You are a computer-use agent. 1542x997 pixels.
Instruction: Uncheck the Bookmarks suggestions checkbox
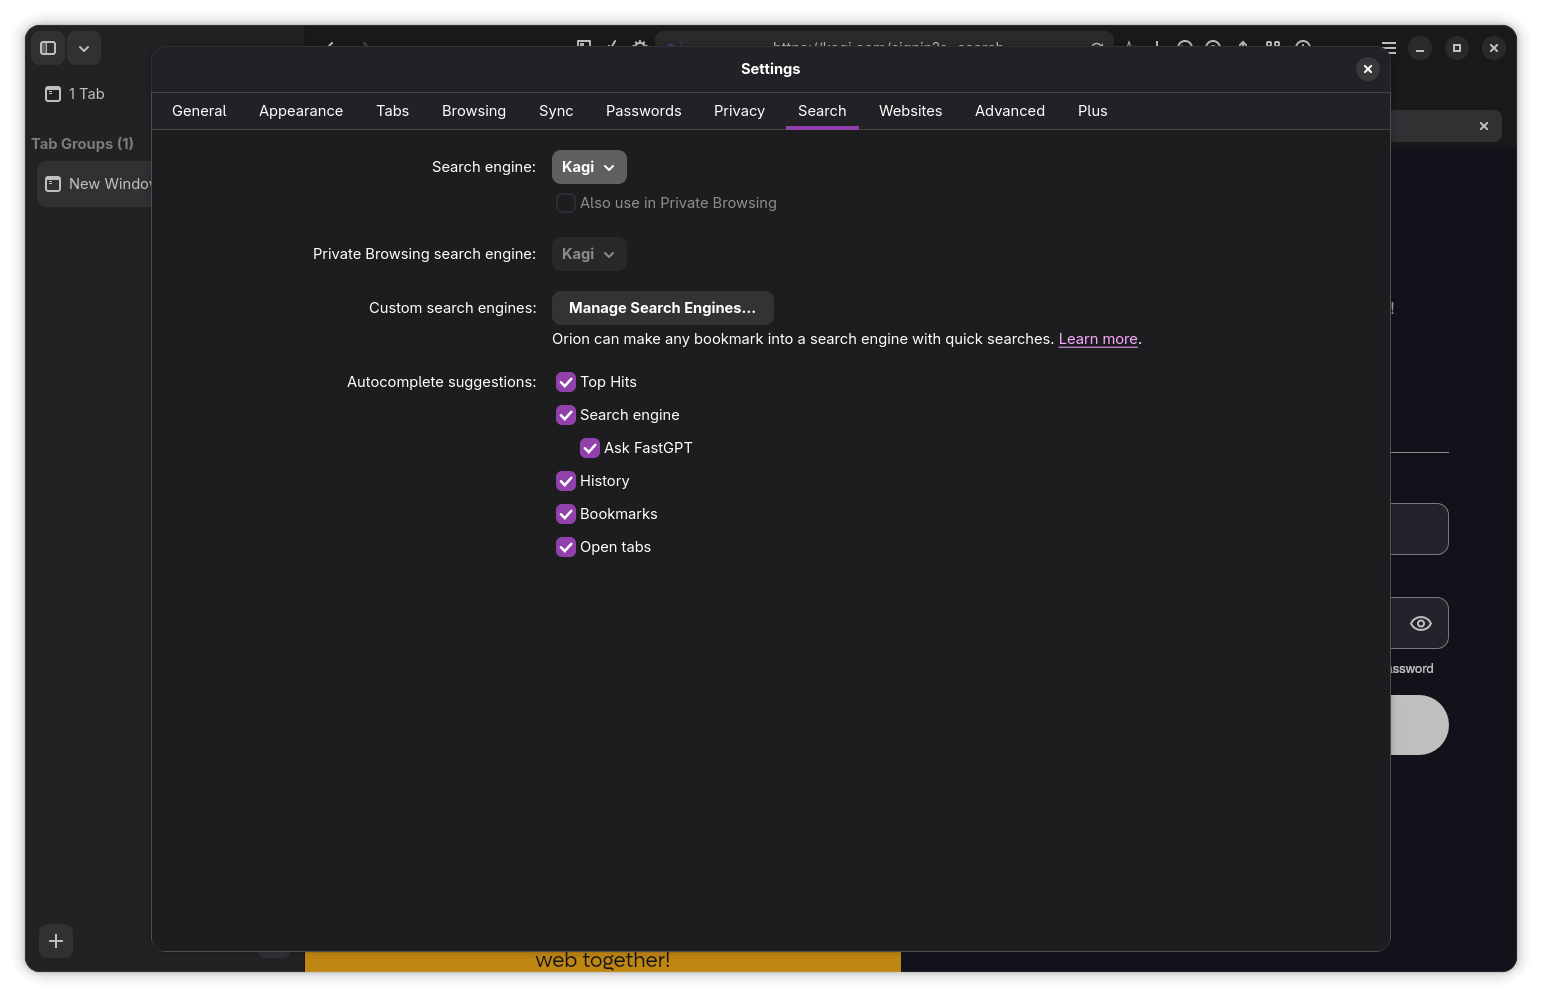click(x=566, y=514)
